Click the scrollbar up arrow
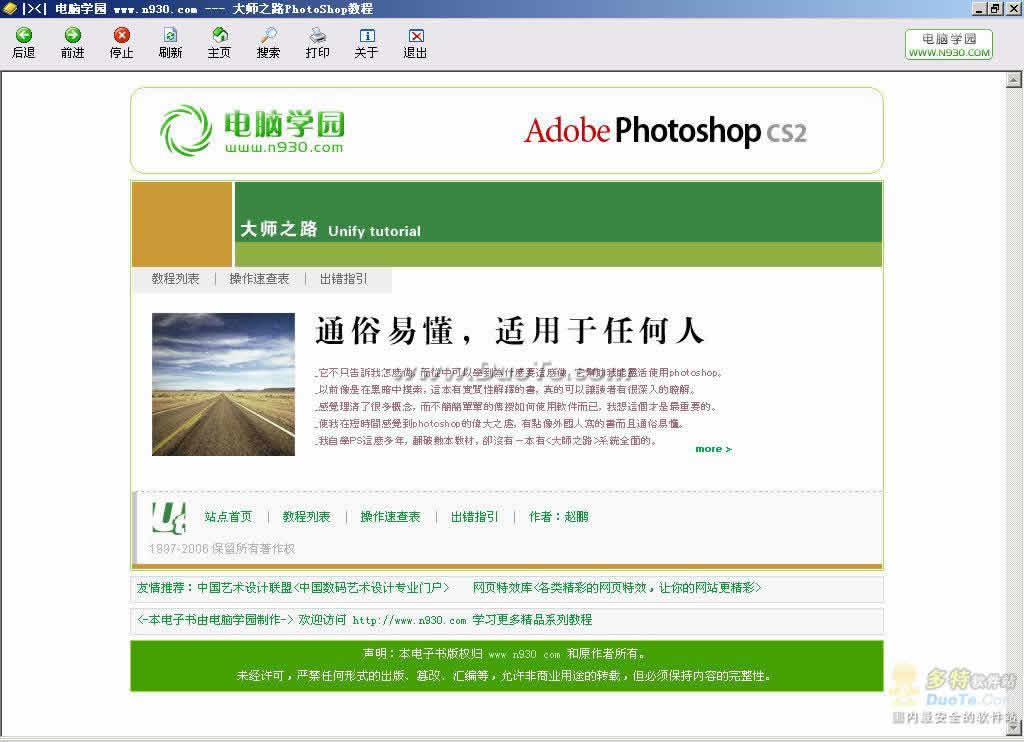The height and width of the screenshot is (742, 1024). coord(1014,80)
